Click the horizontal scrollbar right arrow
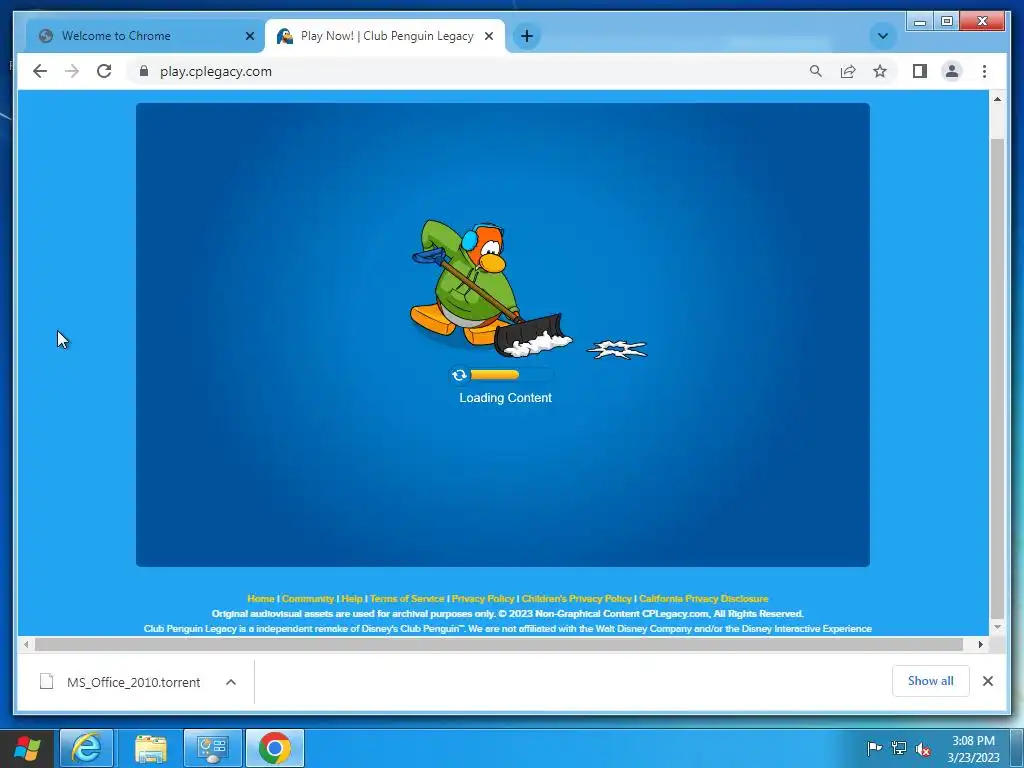This screenshot has height=768, width=1024. [980, 645]
